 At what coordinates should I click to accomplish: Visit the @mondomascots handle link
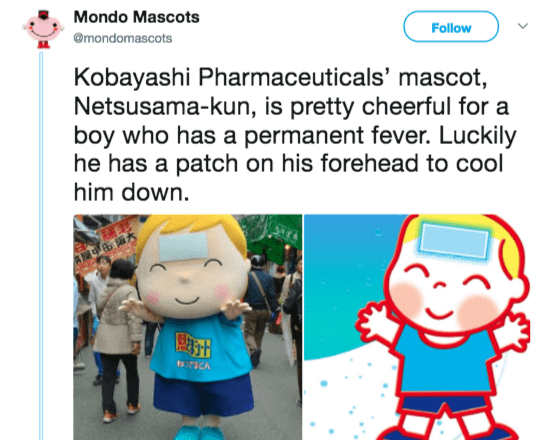(x=123, y=38)
